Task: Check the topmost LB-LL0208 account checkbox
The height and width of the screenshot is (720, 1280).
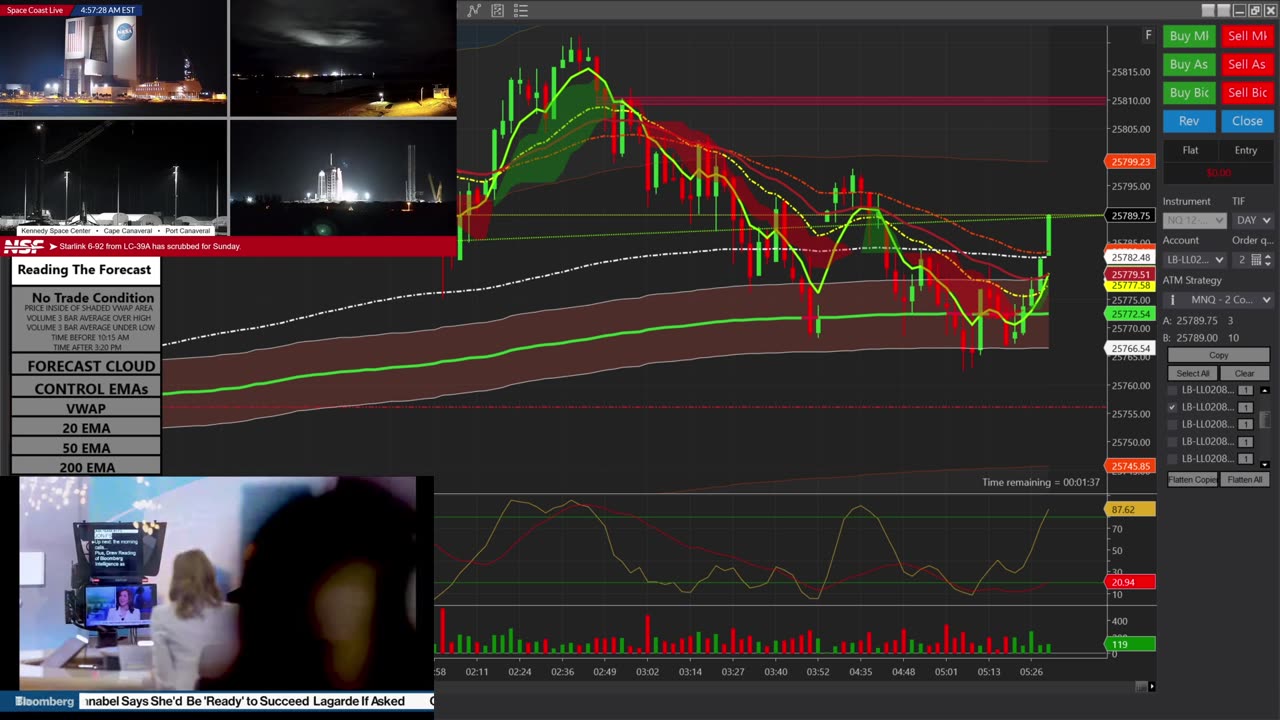Action: (1173, 390)
